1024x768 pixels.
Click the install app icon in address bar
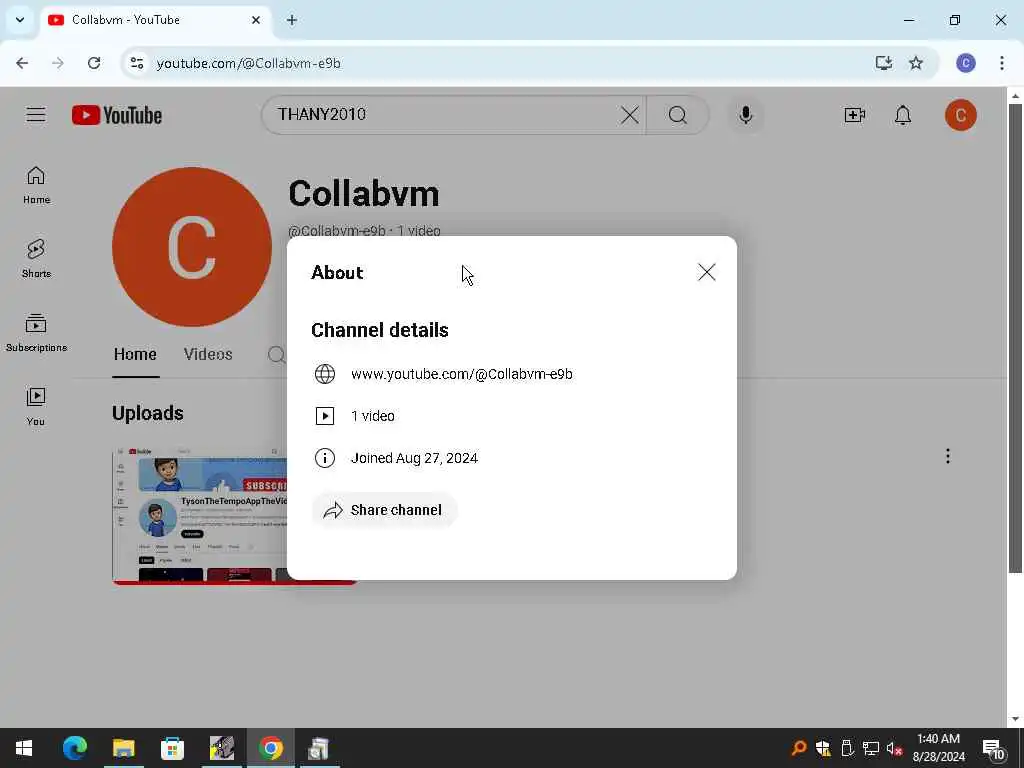884,63
